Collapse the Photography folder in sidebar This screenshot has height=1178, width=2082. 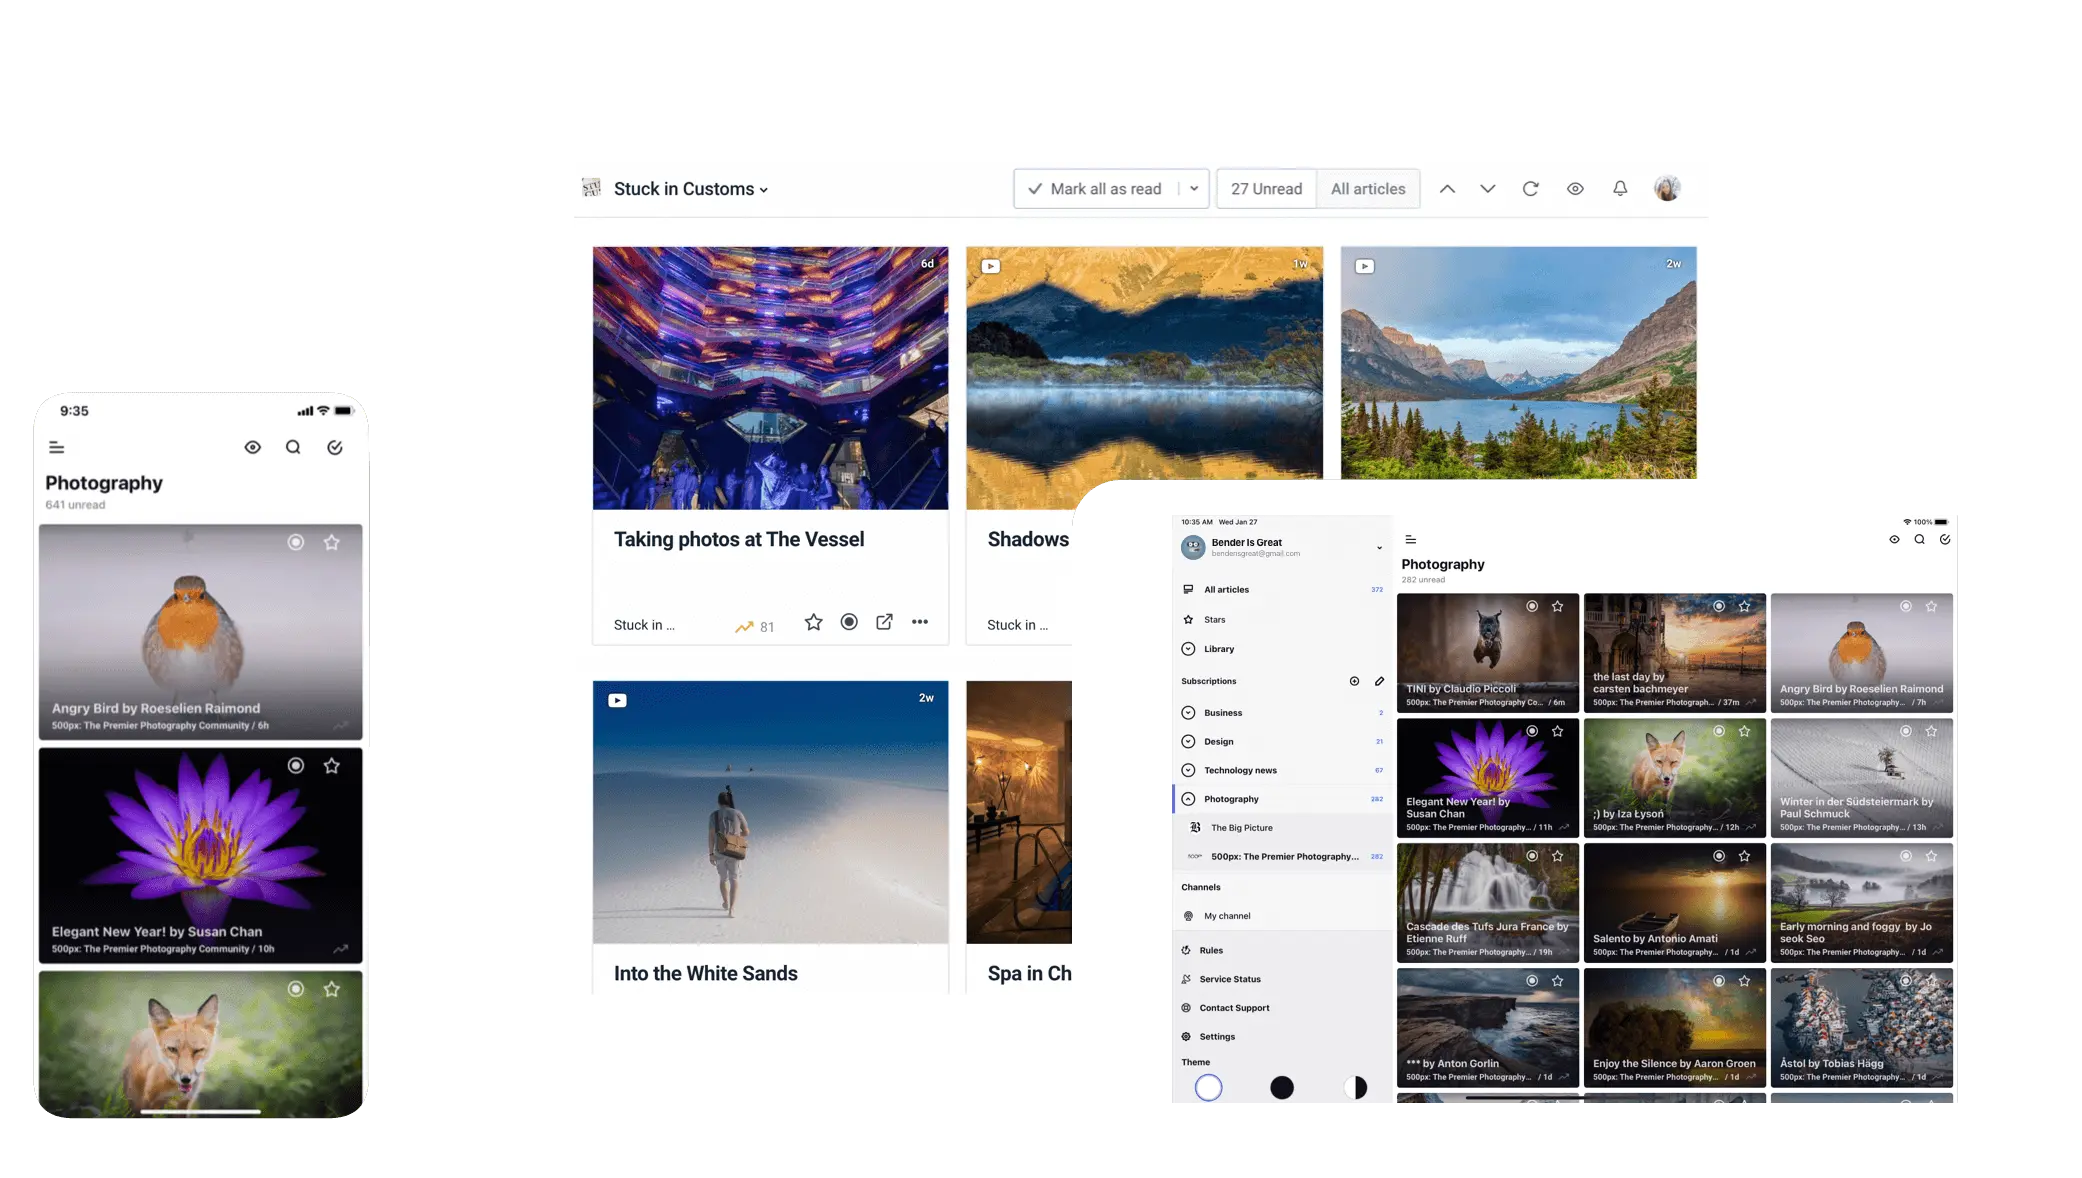click(x=1188, y=799)
